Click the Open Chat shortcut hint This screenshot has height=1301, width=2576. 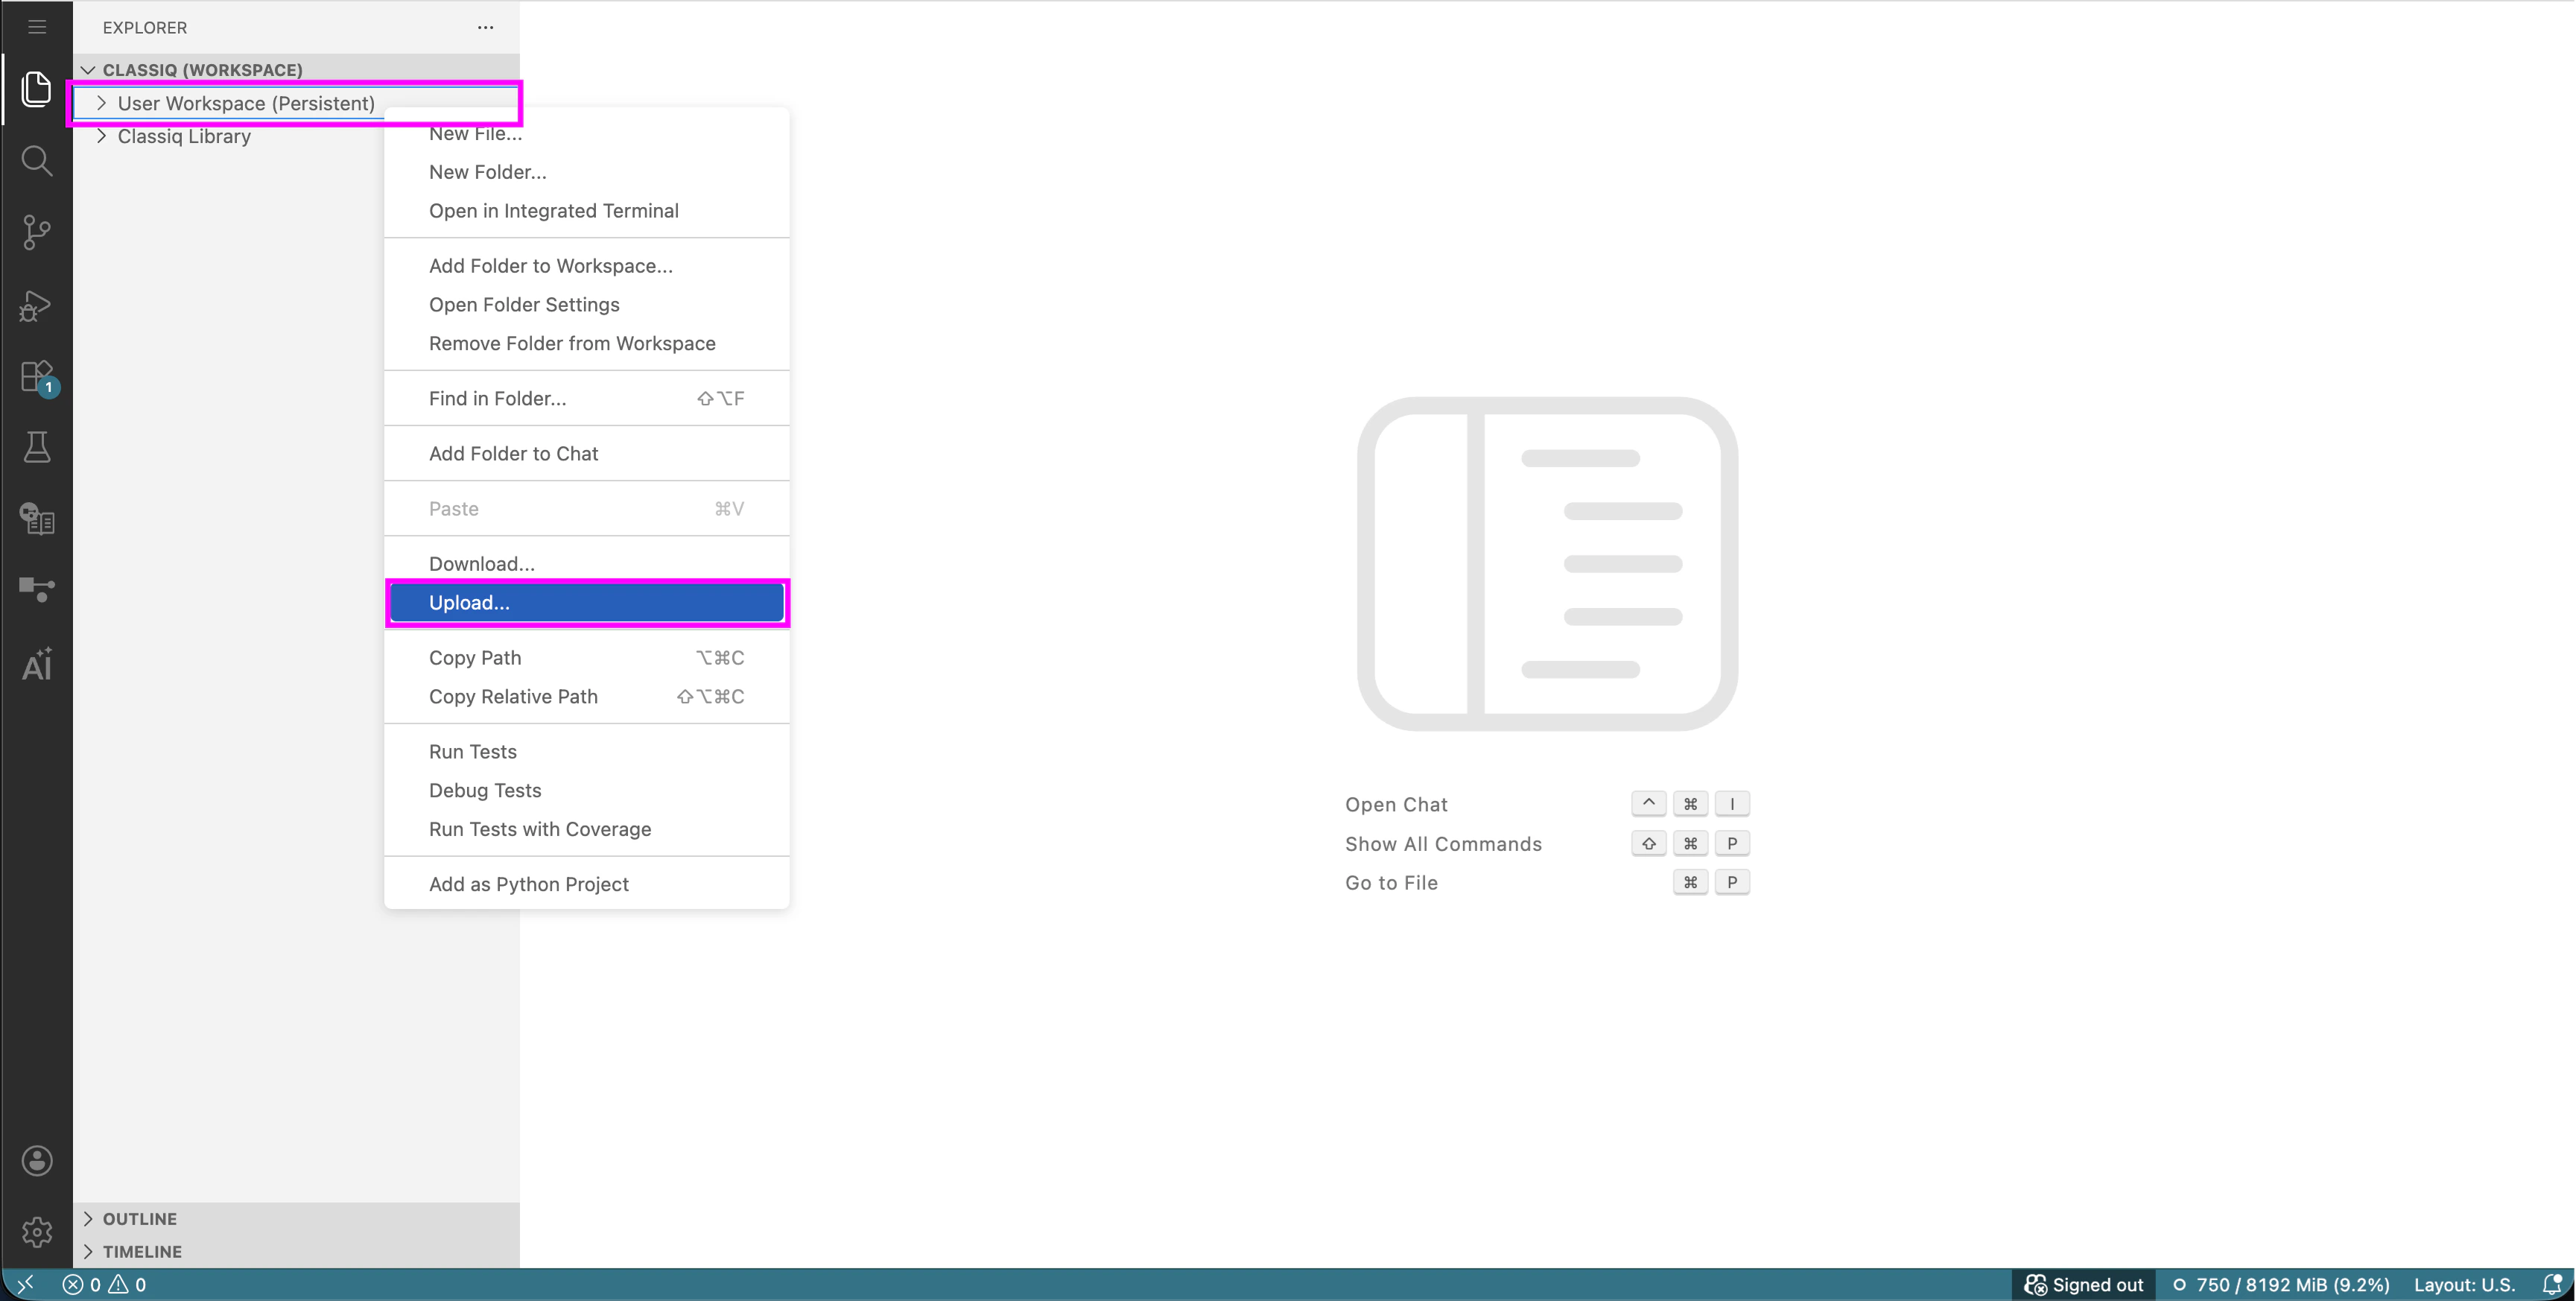tap(1396, 805)
